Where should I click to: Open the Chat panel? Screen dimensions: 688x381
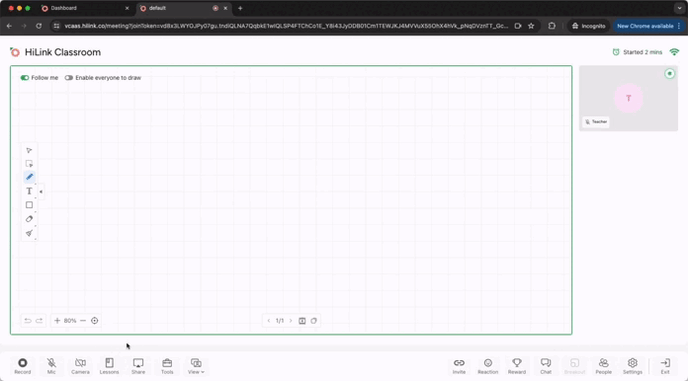point(546,366)
